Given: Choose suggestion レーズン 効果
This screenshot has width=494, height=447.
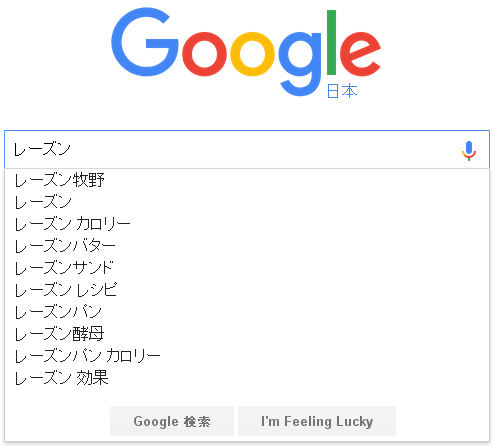Looking at the screenshot, I should 247,378.
